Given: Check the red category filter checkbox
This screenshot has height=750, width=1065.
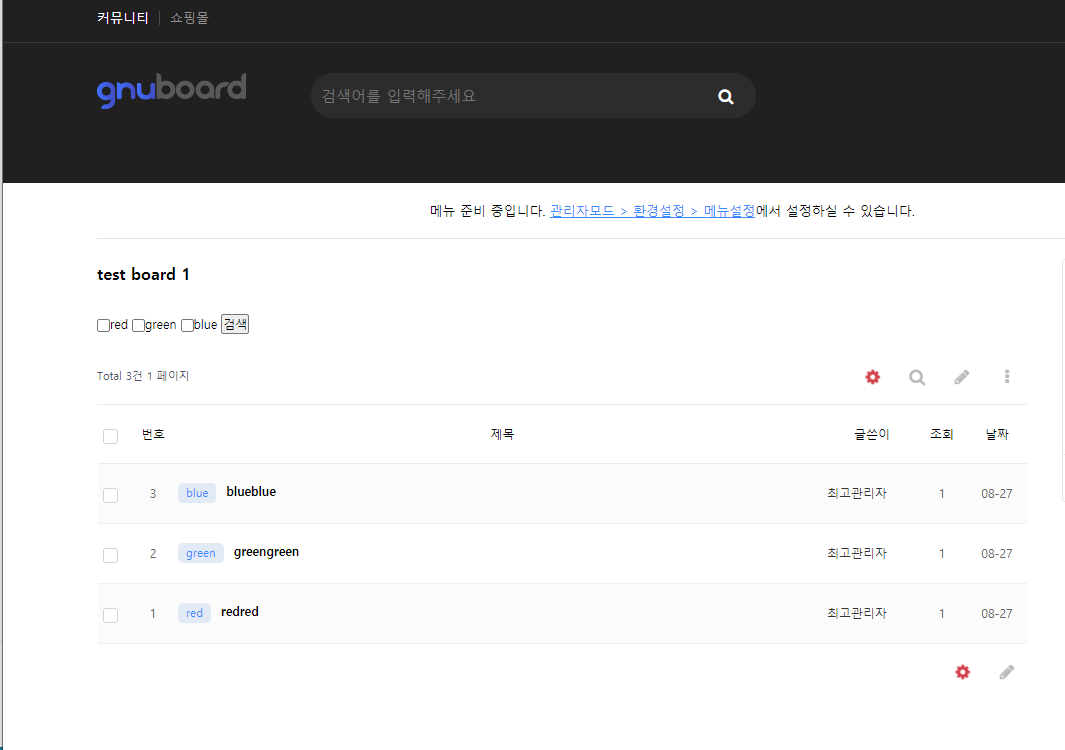Looking at the screenshot, I should (103, 325).
